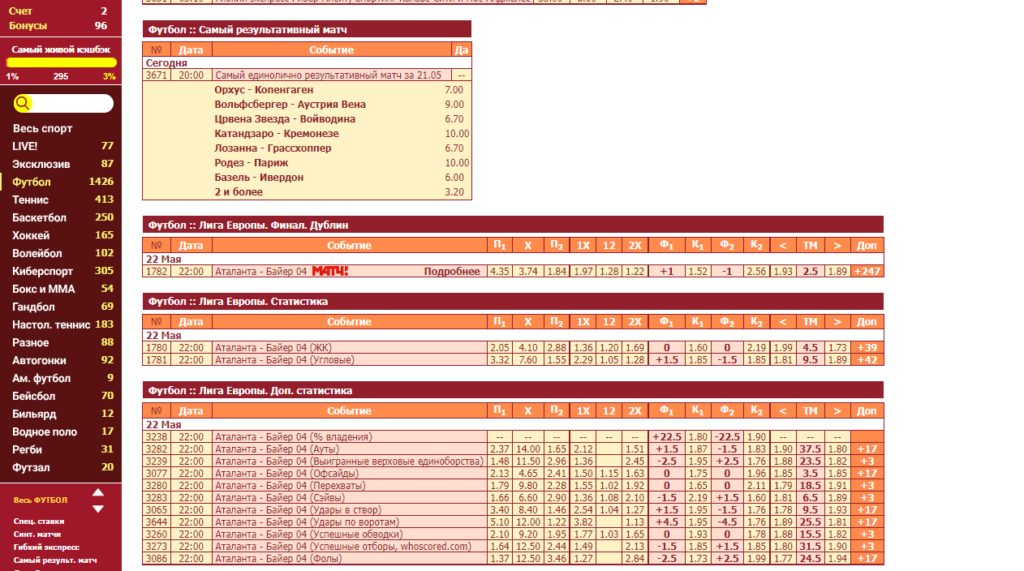Click +247 extra markets button

tap(867, 271)
